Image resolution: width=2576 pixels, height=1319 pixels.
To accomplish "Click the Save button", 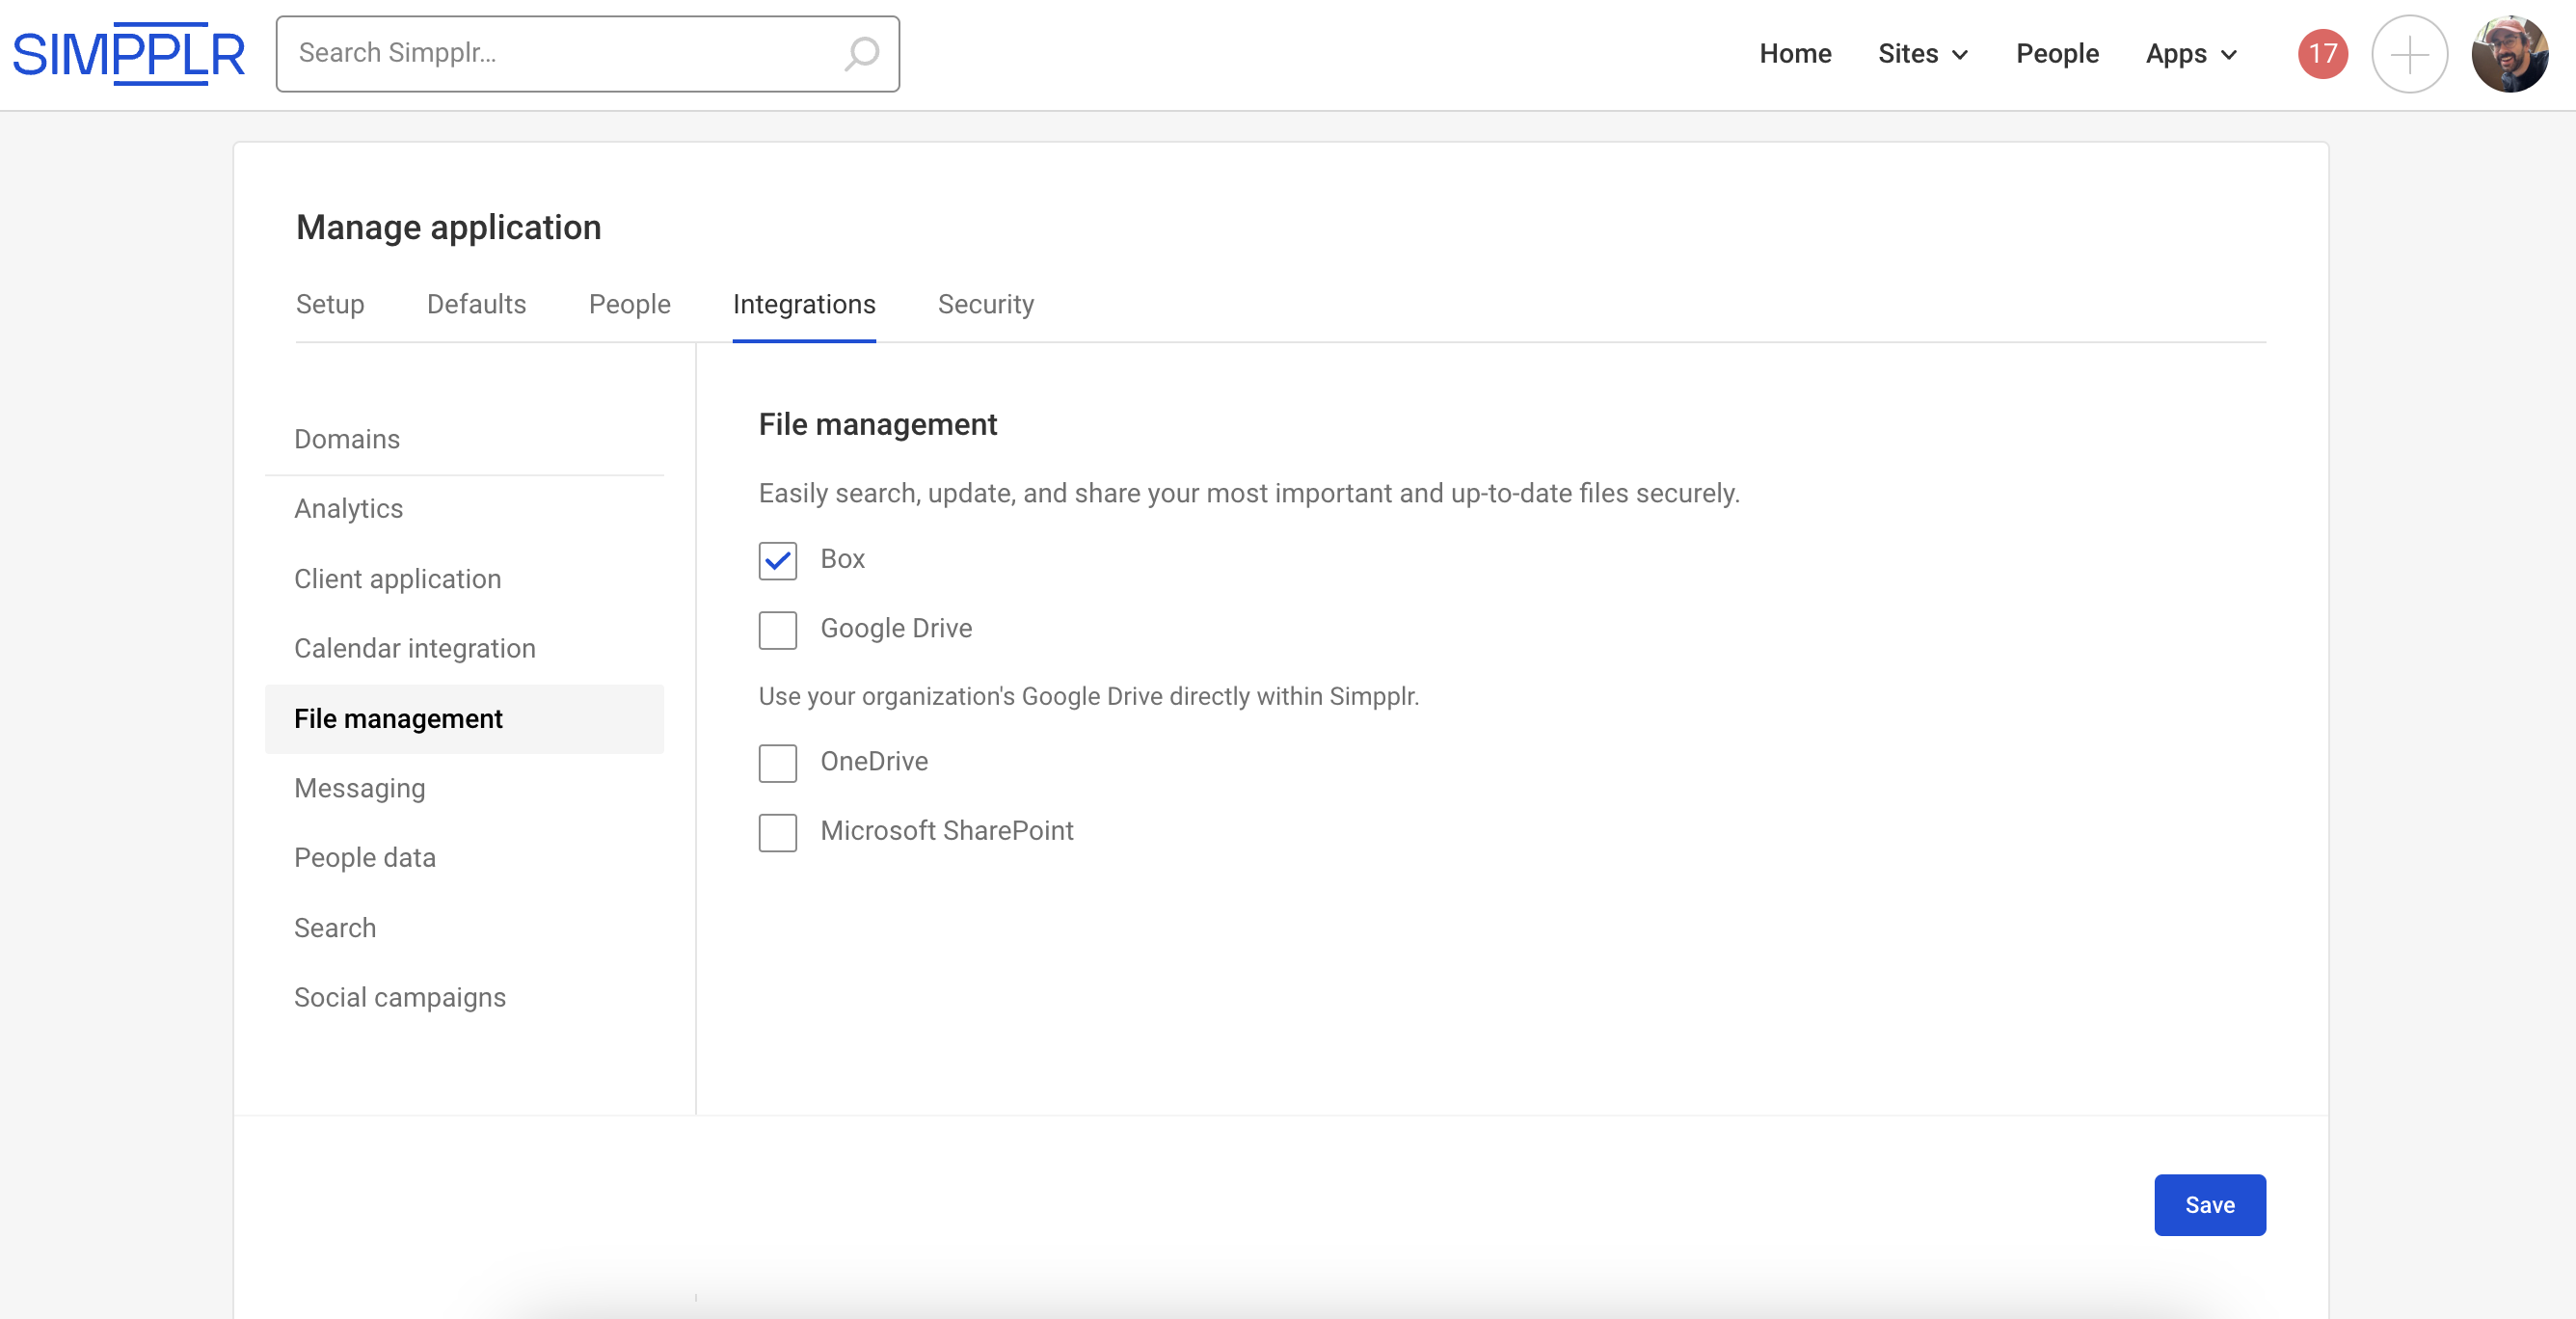I will (x=2208, y=1204).
